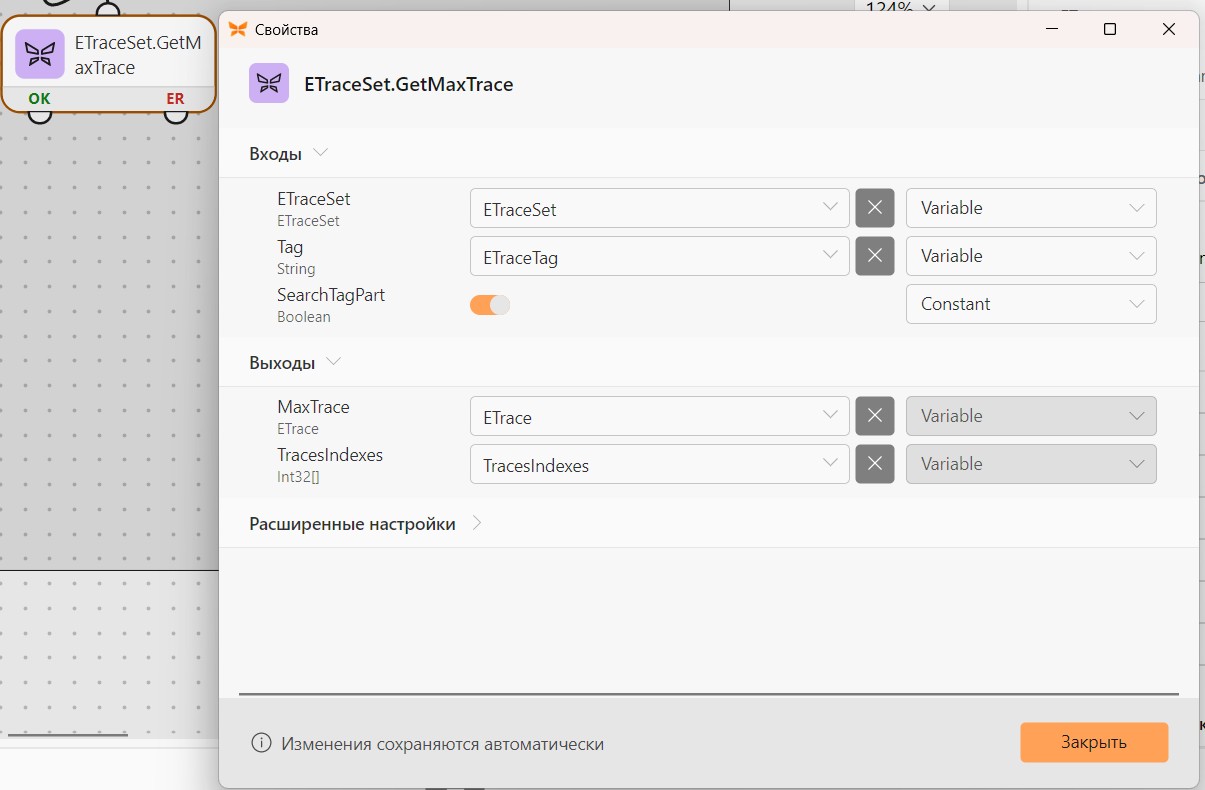Screen dimensions: 1205x790
Task: Click the info icon beside autosave message
Action: click(261, 743)
